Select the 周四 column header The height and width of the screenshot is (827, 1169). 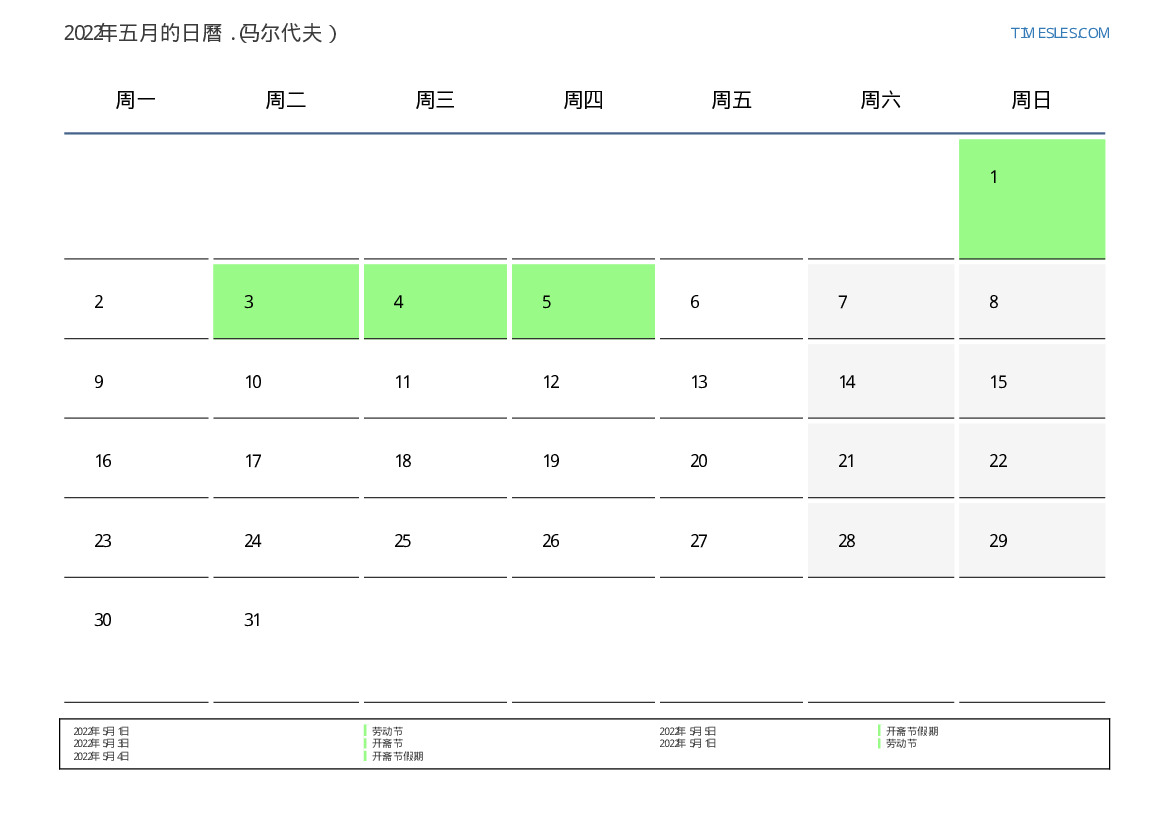[583, 100]
